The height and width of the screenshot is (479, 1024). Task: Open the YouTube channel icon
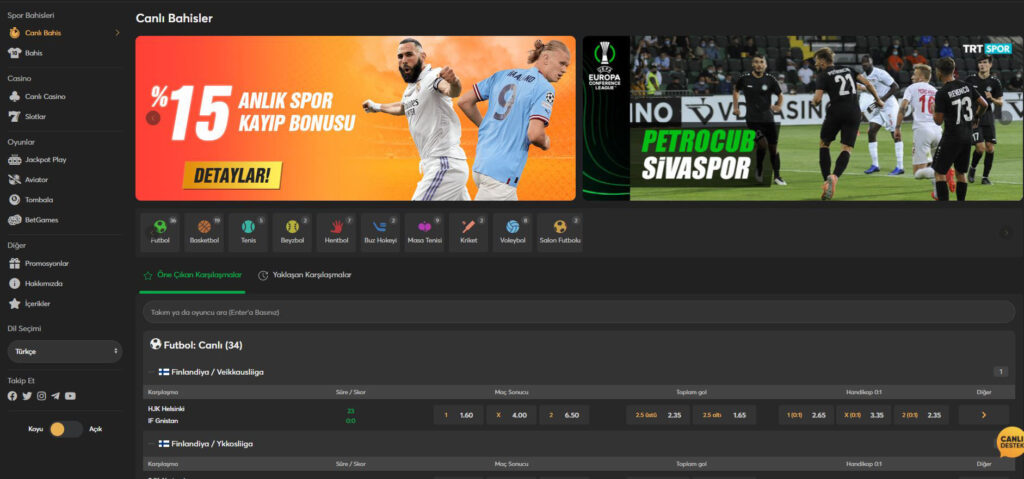click(71, 396)
